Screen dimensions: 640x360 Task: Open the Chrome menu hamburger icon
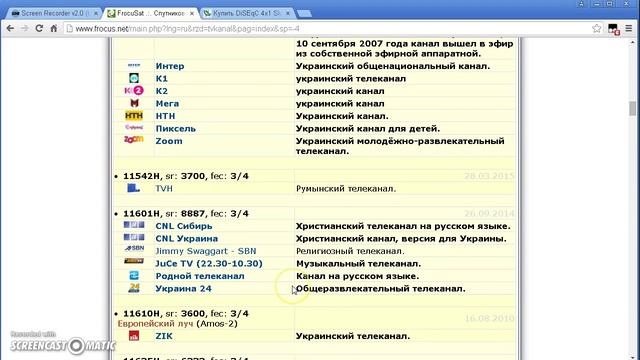coord(629,28)
